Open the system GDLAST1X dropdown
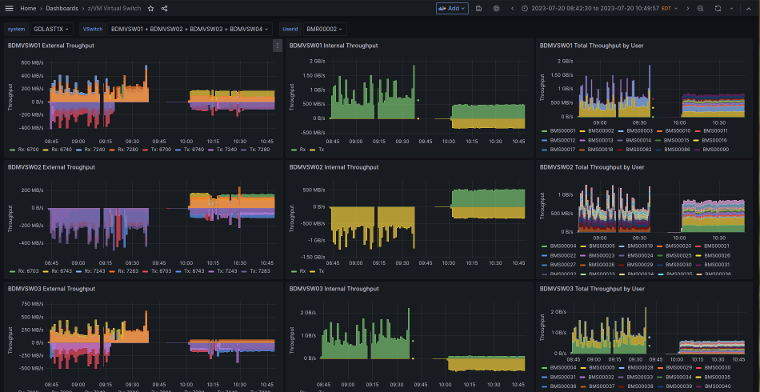 coord(51,29)
